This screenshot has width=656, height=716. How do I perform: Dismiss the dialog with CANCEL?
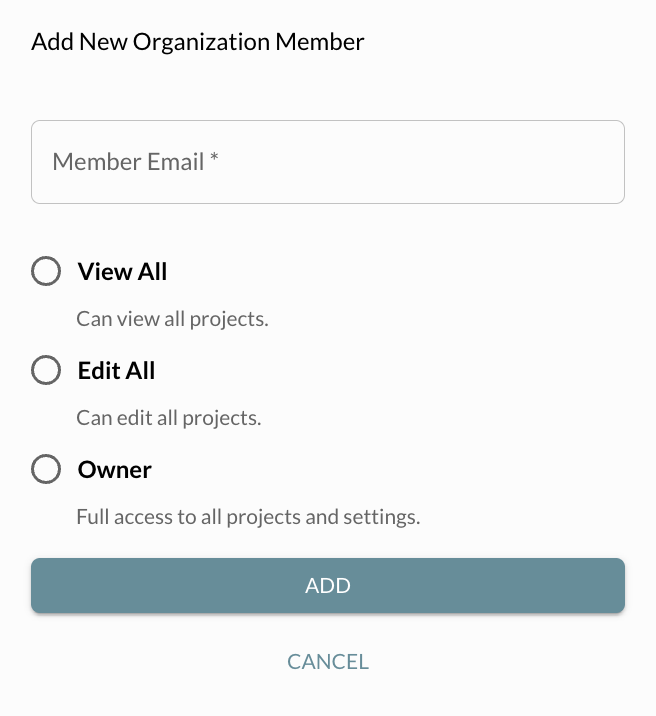click(x=328, y=662)
